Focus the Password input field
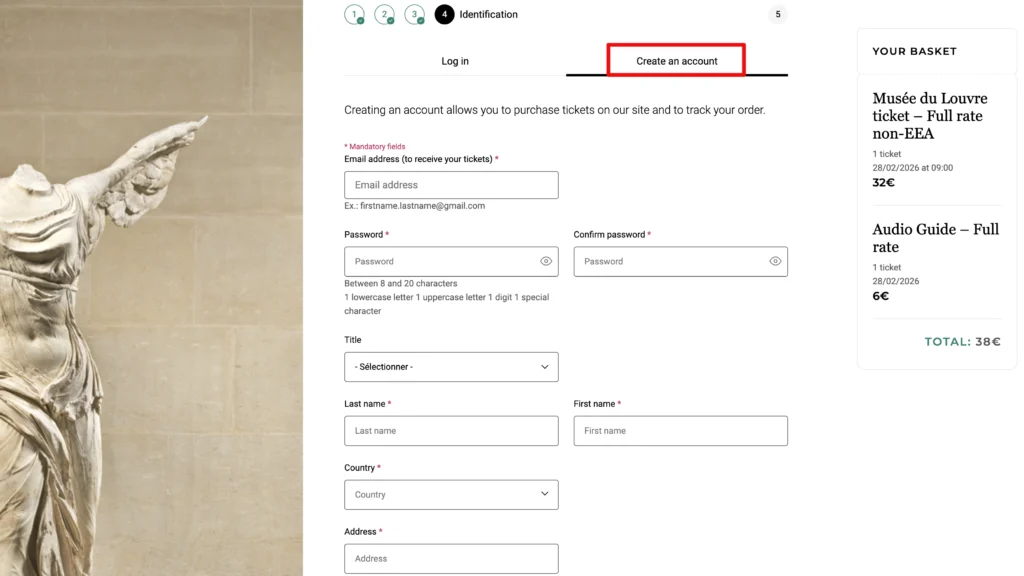This screenshot has height=576, width=1024. pyautogui.click(x=440, y=261)
